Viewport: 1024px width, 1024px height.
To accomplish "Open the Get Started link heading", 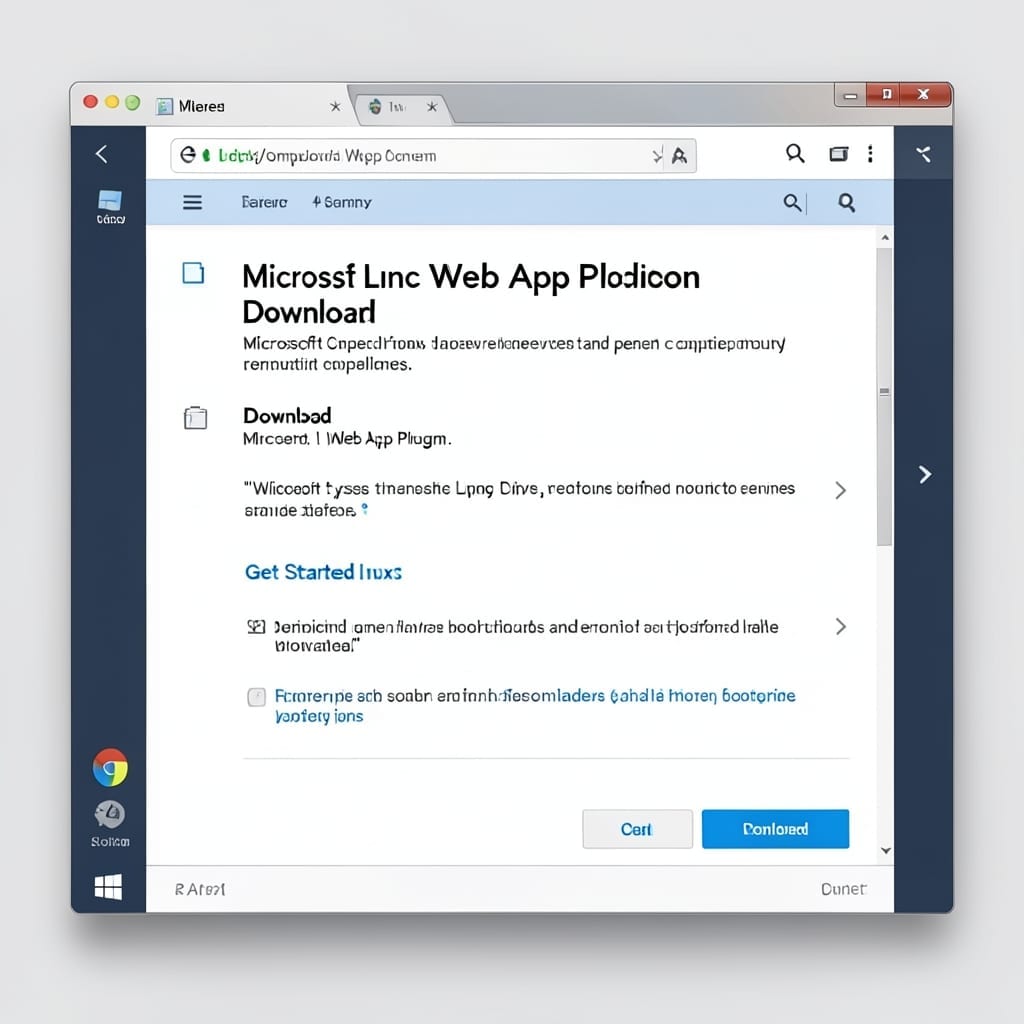I will (323, 572).
